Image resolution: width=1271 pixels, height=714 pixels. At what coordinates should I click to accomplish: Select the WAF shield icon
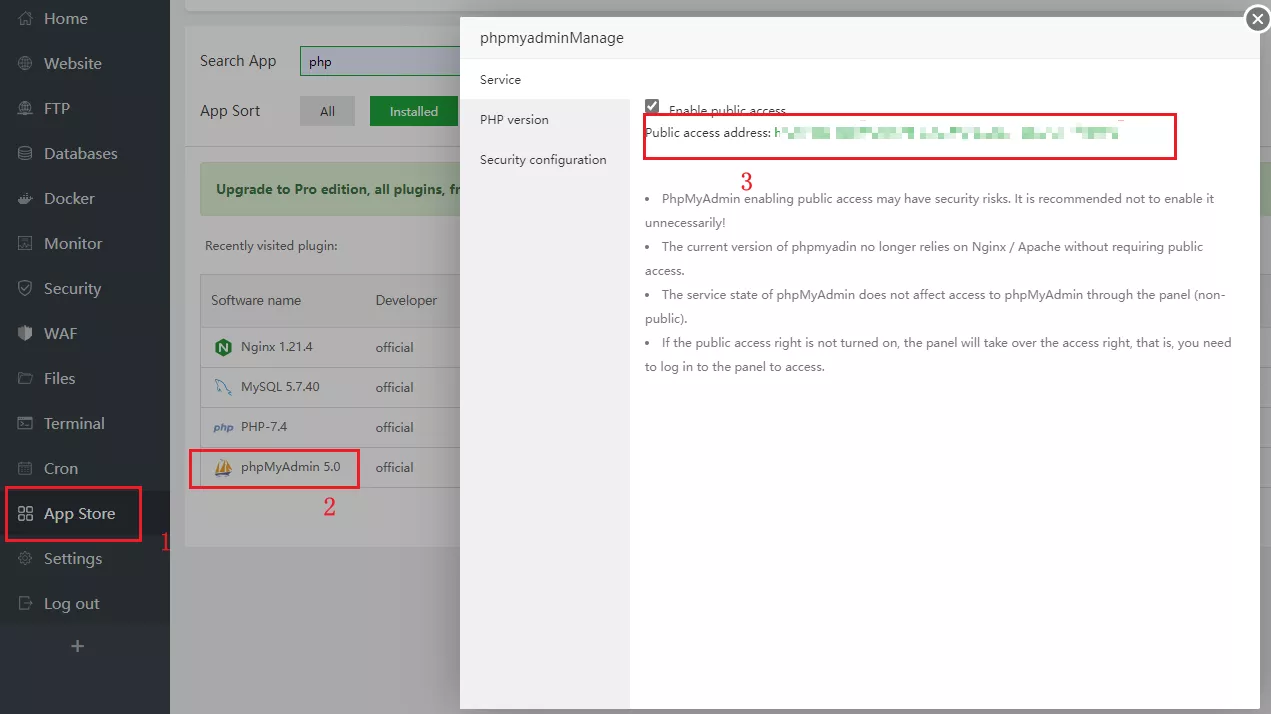click(x=26, y=334)
